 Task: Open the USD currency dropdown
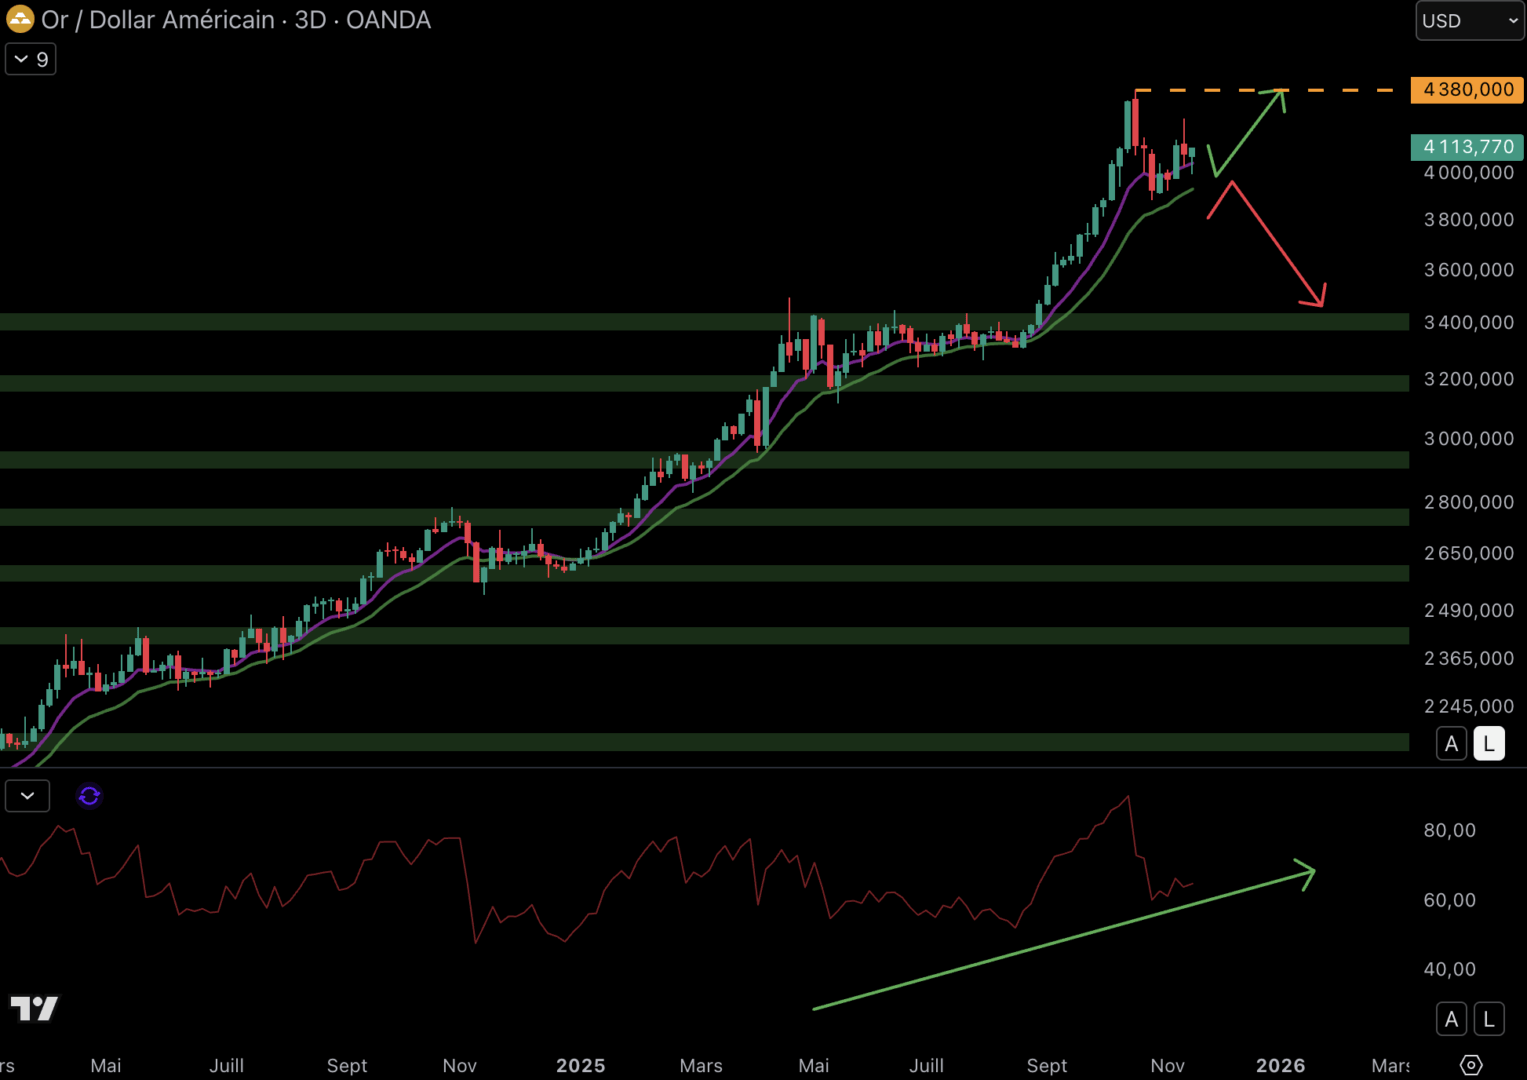[x=1469, y=21]
